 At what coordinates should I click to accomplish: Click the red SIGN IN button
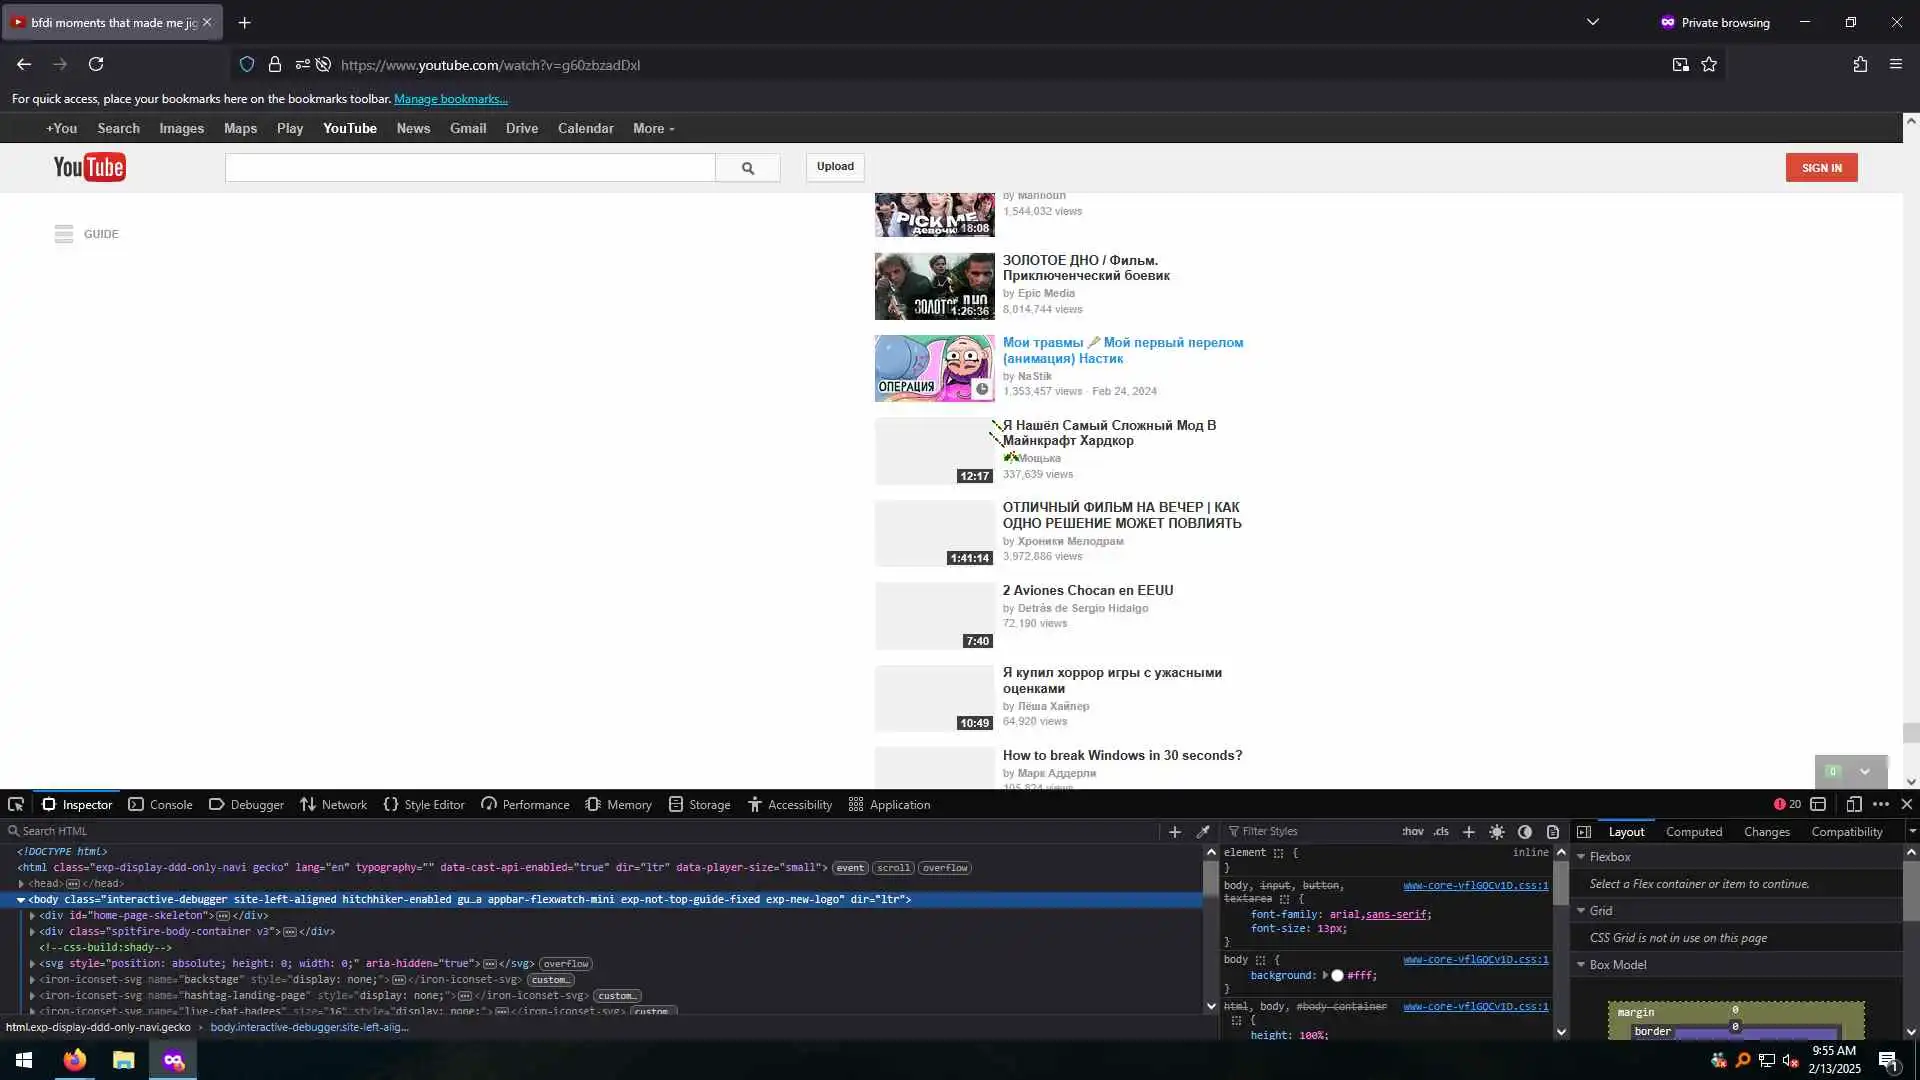point(1821,168)
